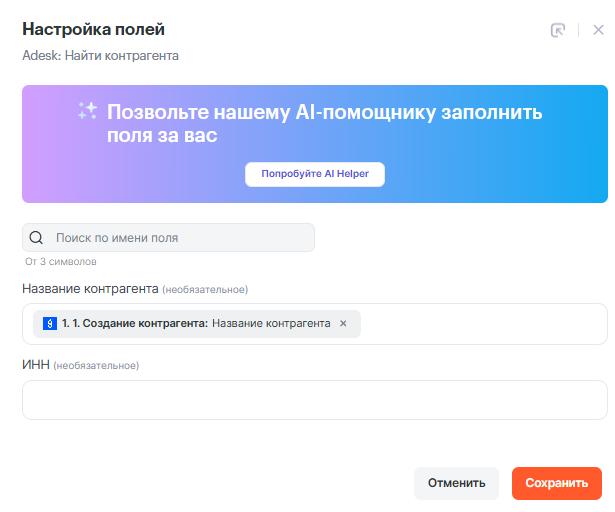Click inside the ИНН input field
Image resolution: width=615 pixels, height=512 pixels.
tap(314, 400)
